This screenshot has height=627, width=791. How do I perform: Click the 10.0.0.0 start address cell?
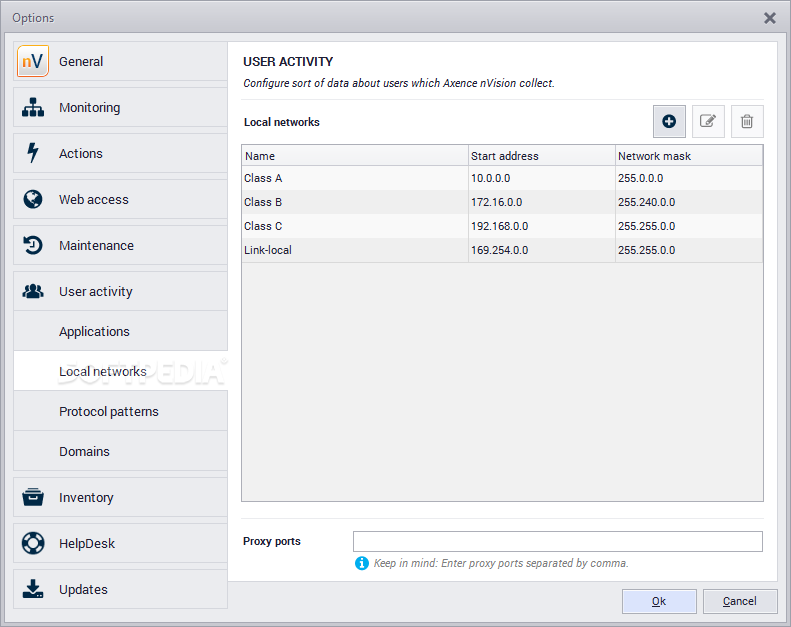click(542, 178)
